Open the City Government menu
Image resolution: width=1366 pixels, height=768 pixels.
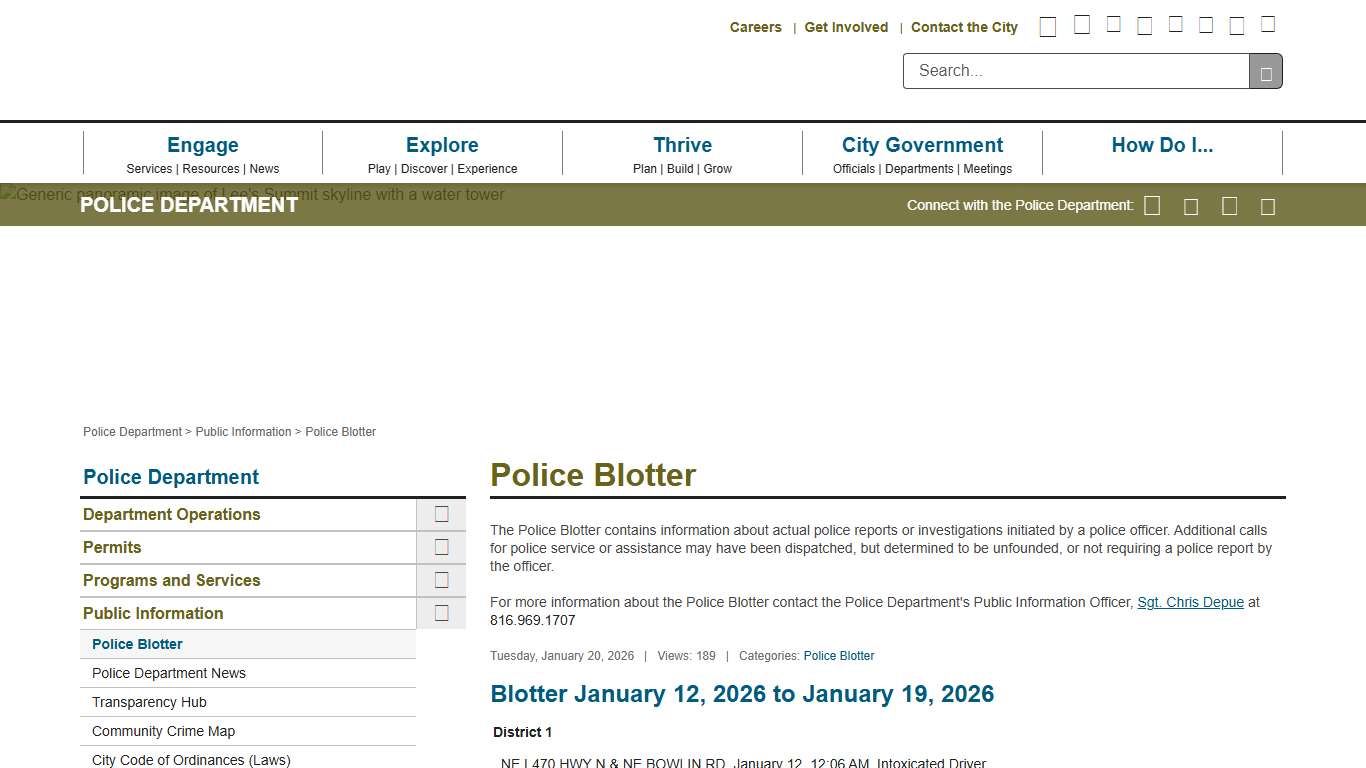922,145
